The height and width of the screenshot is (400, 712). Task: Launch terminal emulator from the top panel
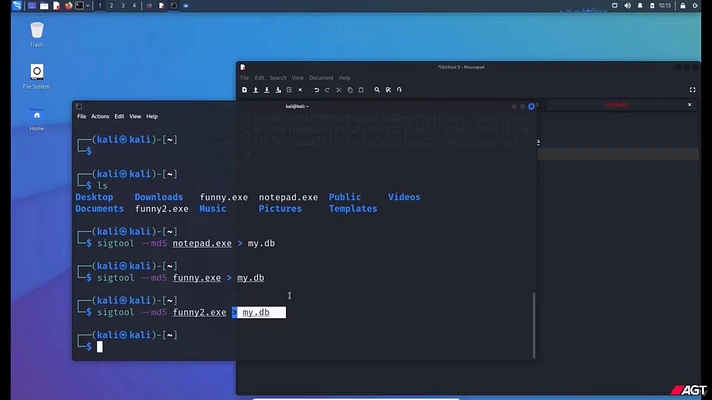click(79, 5)
